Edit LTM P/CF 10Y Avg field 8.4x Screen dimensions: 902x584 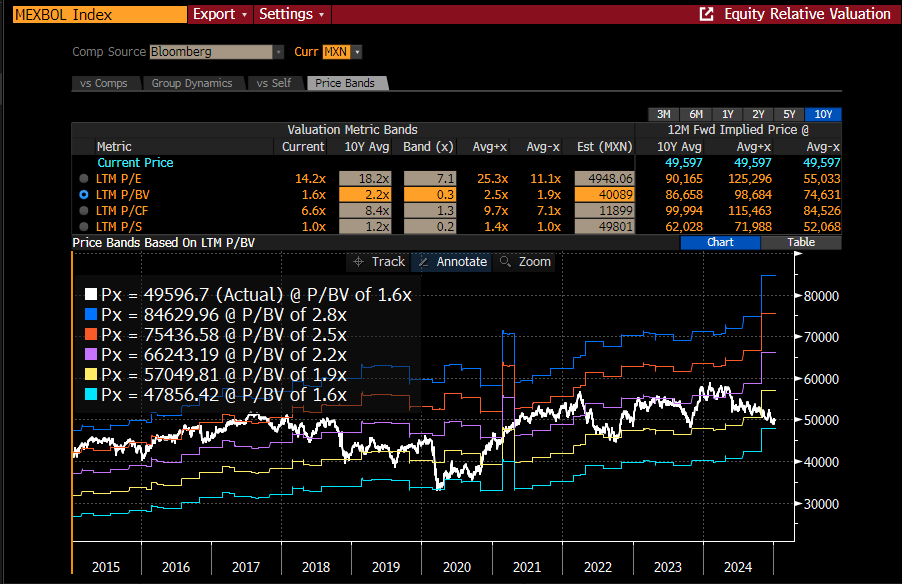pyautogui.click(x=365, y=211)
